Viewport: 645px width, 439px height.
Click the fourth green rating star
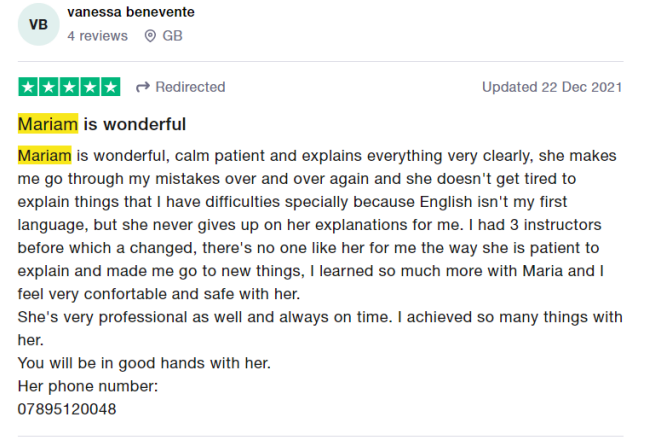tap(90, 87)
